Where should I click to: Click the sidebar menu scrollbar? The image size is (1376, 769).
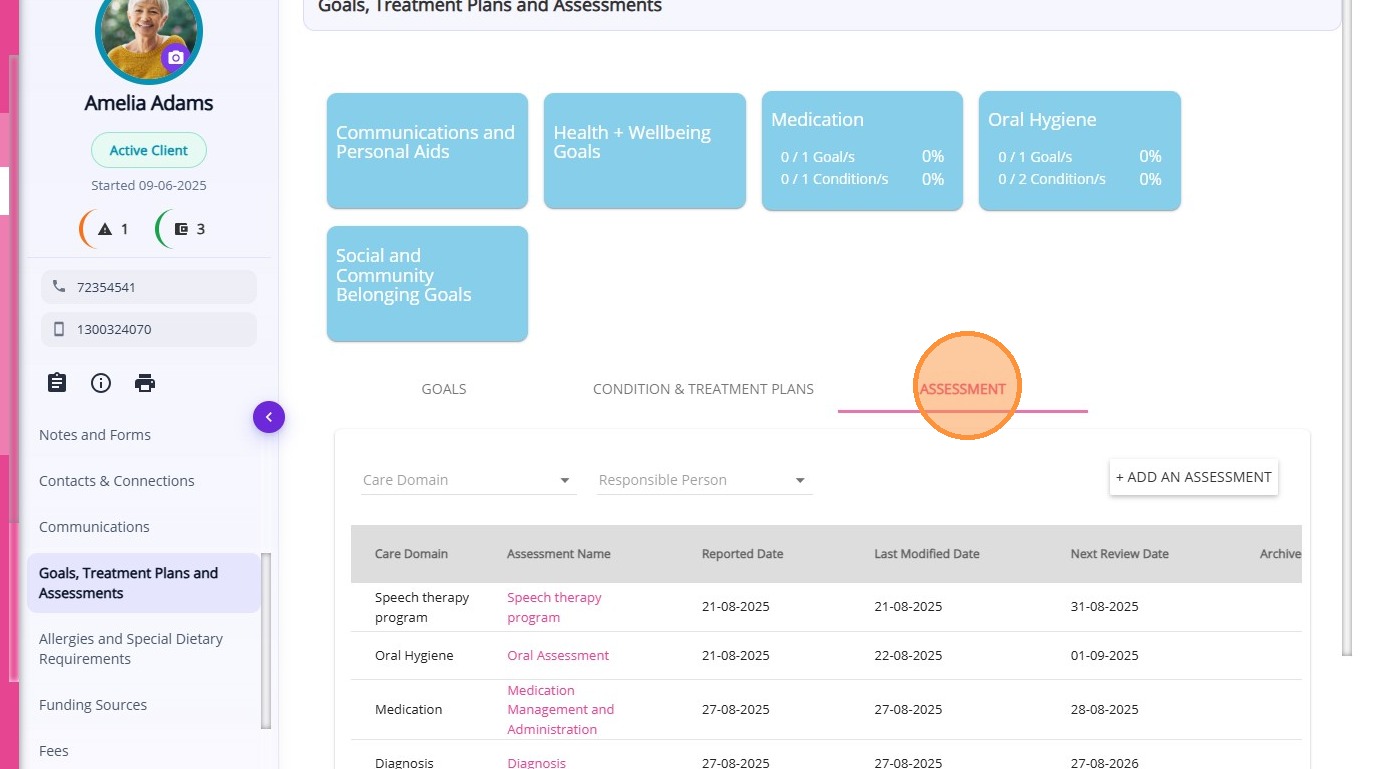point(265,640)
